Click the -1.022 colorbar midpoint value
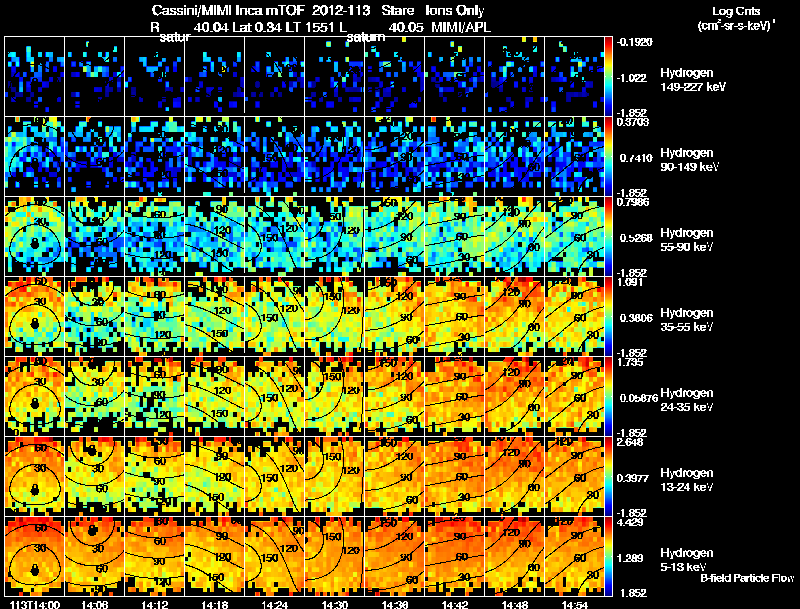This screenshot has height=609, width=800. [x=632, y=78]
